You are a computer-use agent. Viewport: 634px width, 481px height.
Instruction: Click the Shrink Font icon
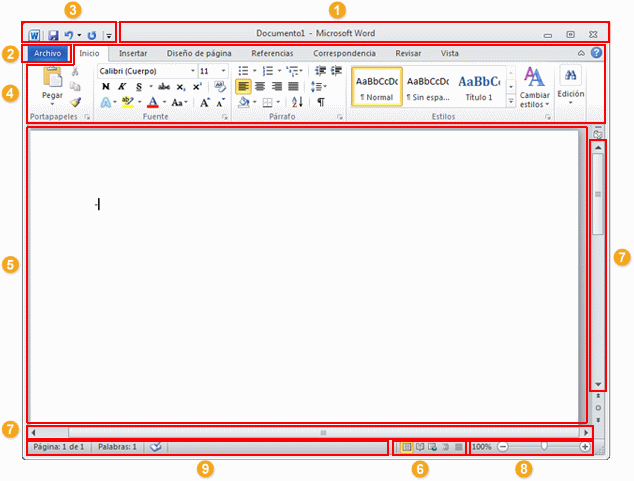tap(220, 102)
